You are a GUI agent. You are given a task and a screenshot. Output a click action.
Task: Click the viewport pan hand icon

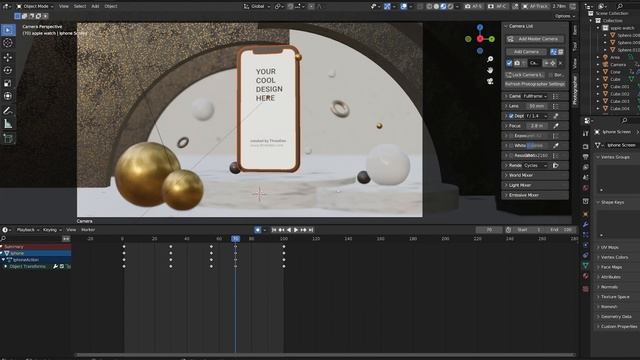[490, 70]
